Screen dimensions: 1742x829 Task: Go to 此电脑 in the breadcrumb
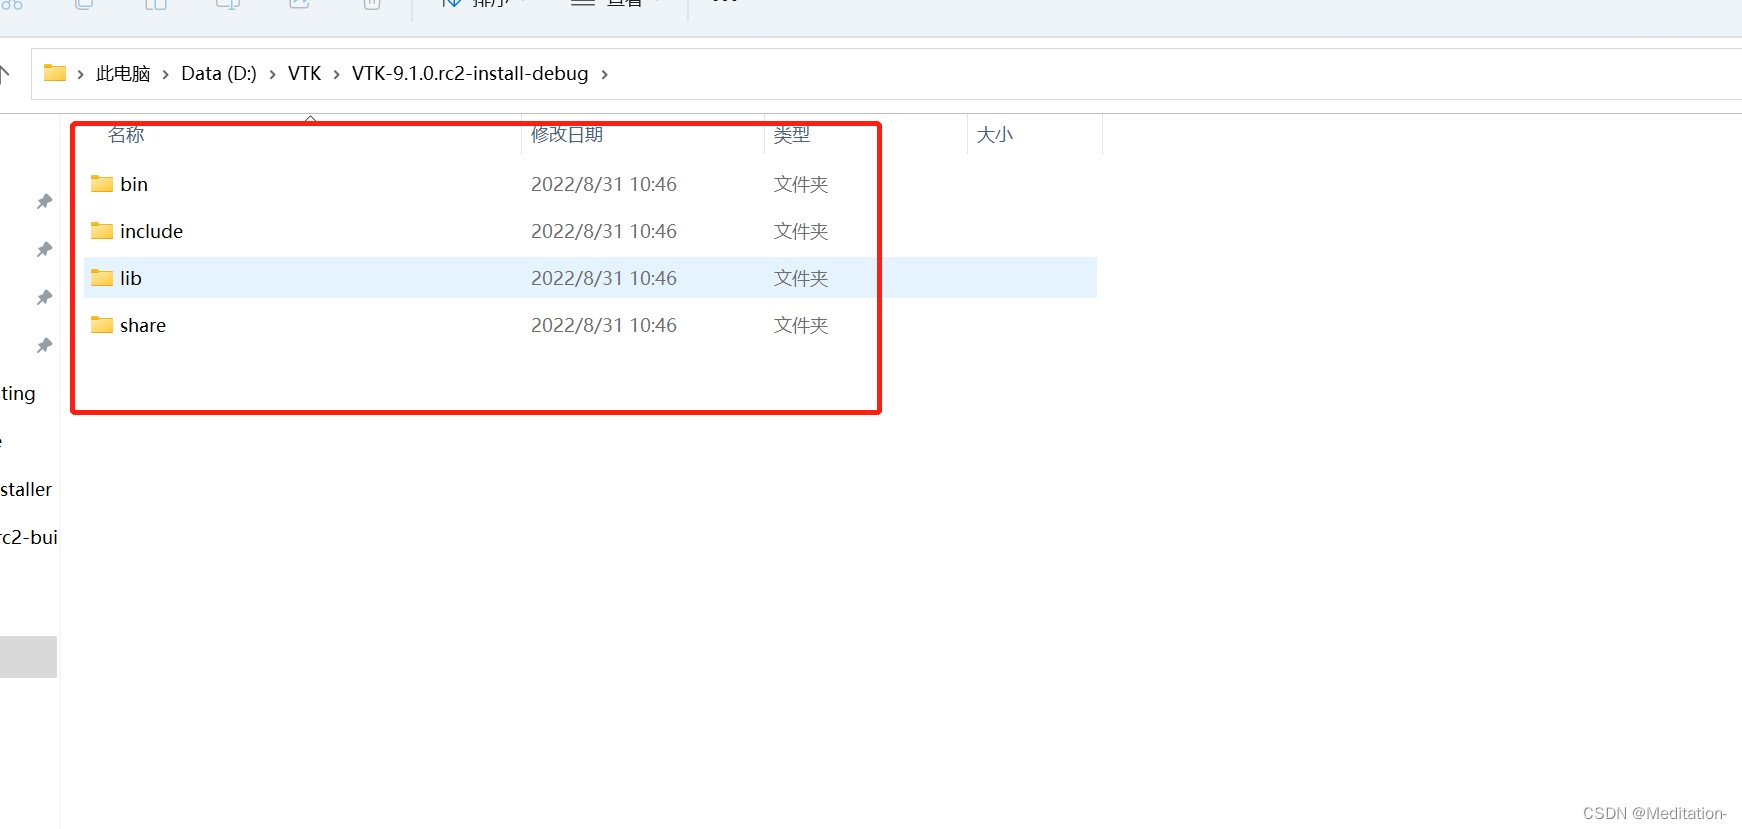click(x=123, y=74)
